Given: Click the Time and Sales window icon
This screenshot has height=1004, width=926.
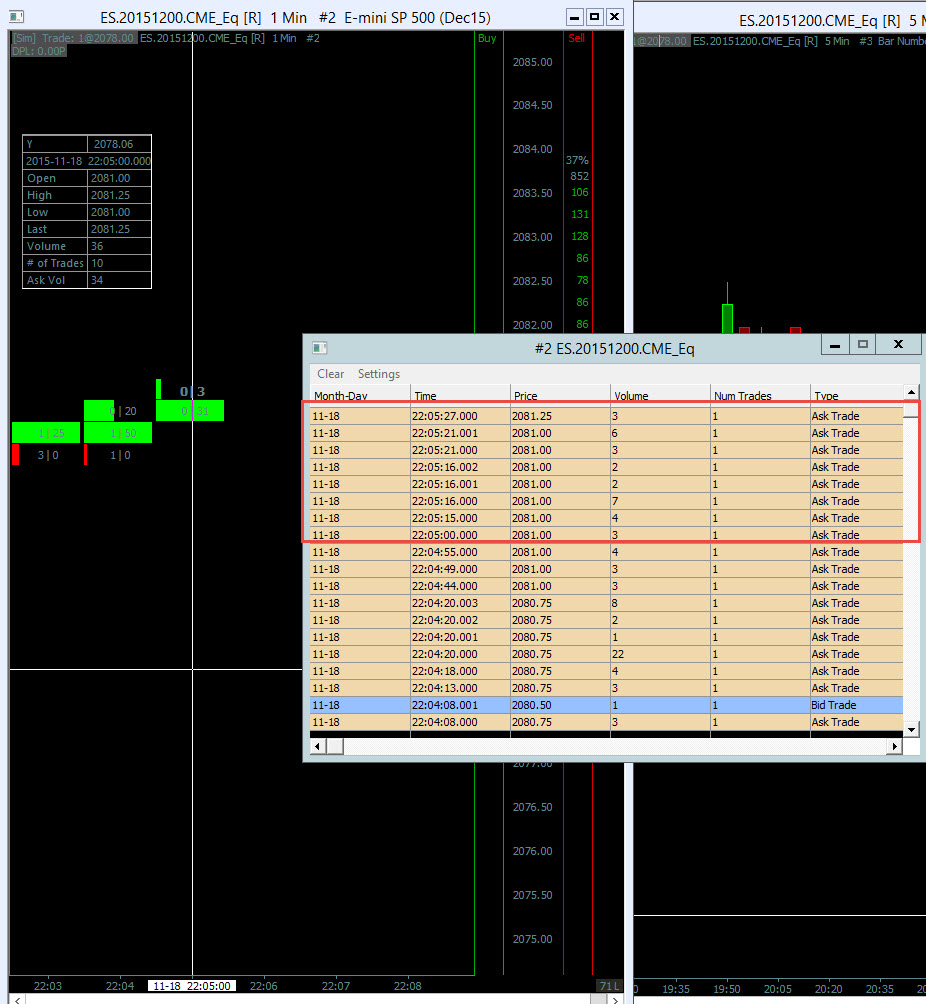Looking at the screenshot, I should click(x=320, y=348).
